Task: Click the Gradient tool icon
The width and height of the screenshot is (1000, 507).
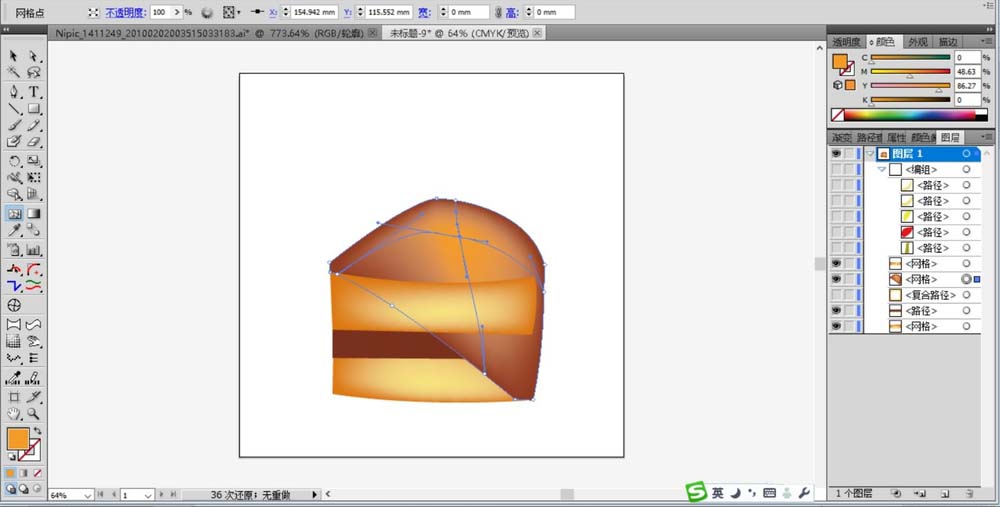Action: pos(34,213)
